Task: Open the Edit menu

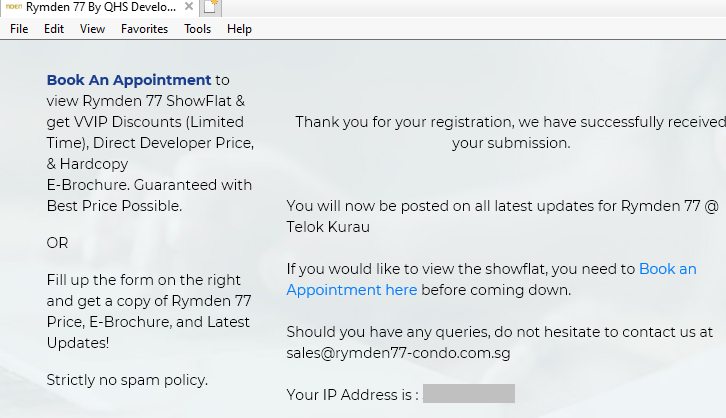Action: [x=54, y=29]
